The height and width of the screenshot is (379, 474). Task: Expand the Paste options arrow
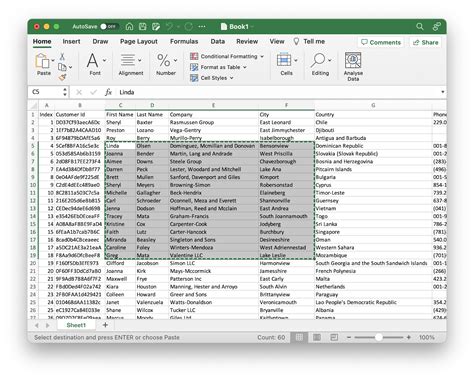53,61
